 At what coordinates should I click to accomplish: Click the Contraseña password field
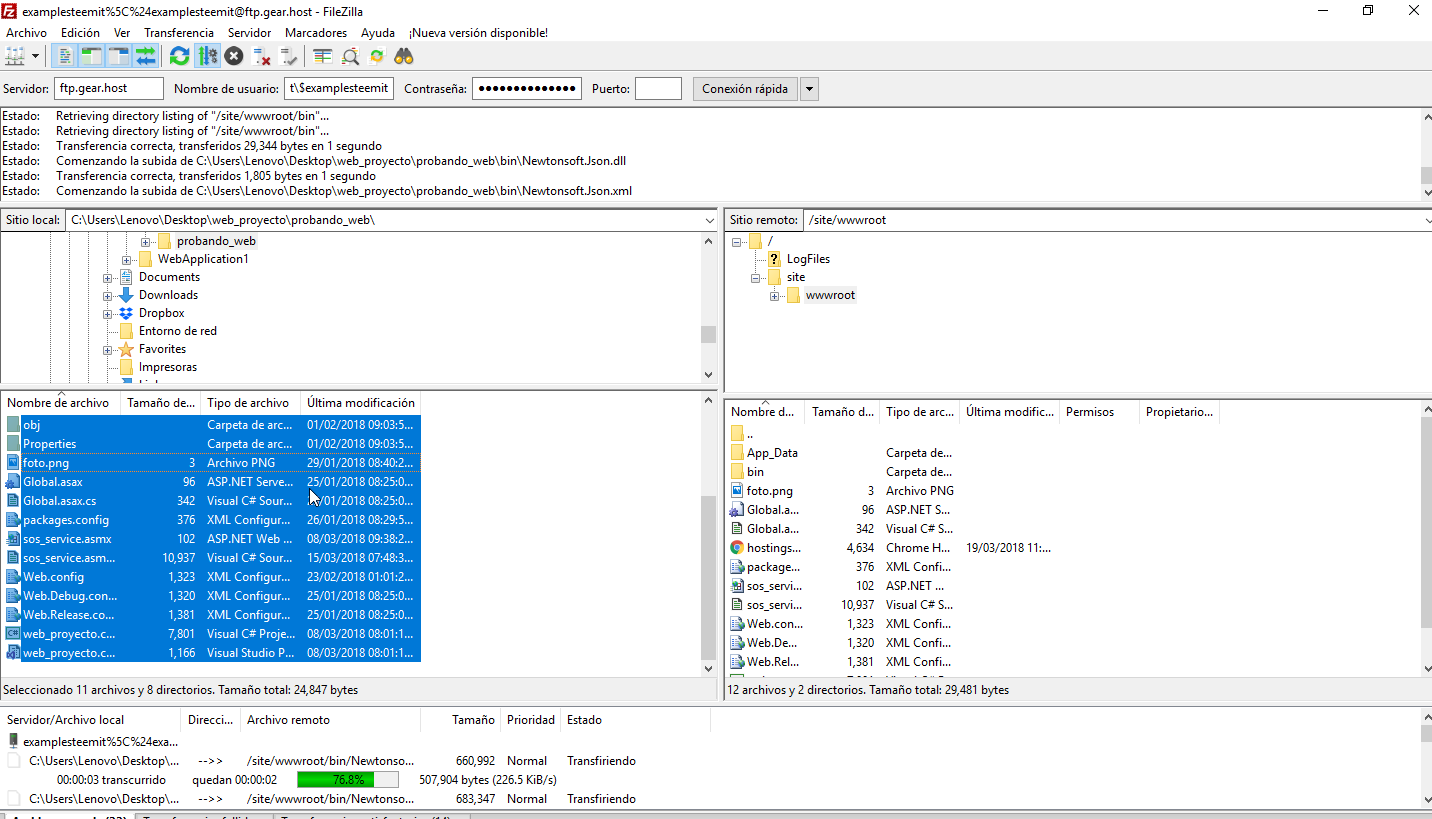527,88
